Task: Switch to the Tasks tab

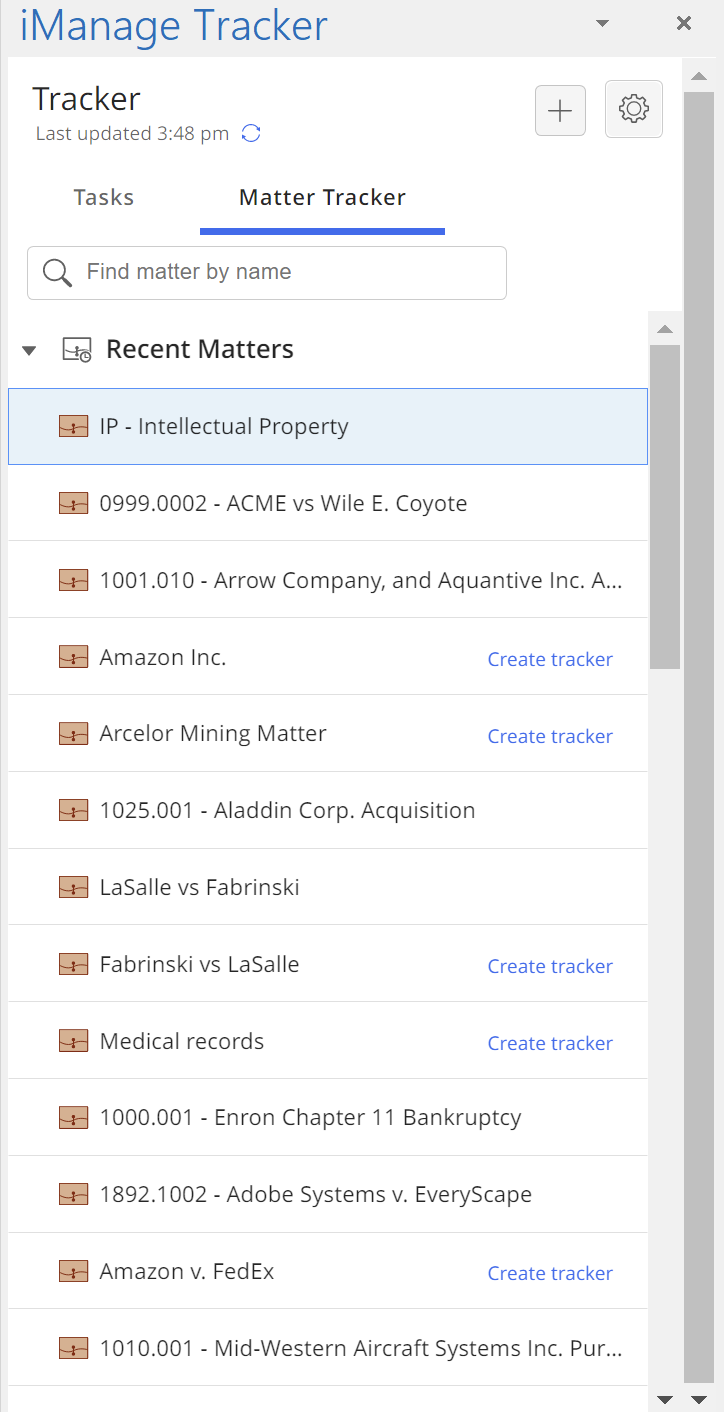Action: [104, 198]
